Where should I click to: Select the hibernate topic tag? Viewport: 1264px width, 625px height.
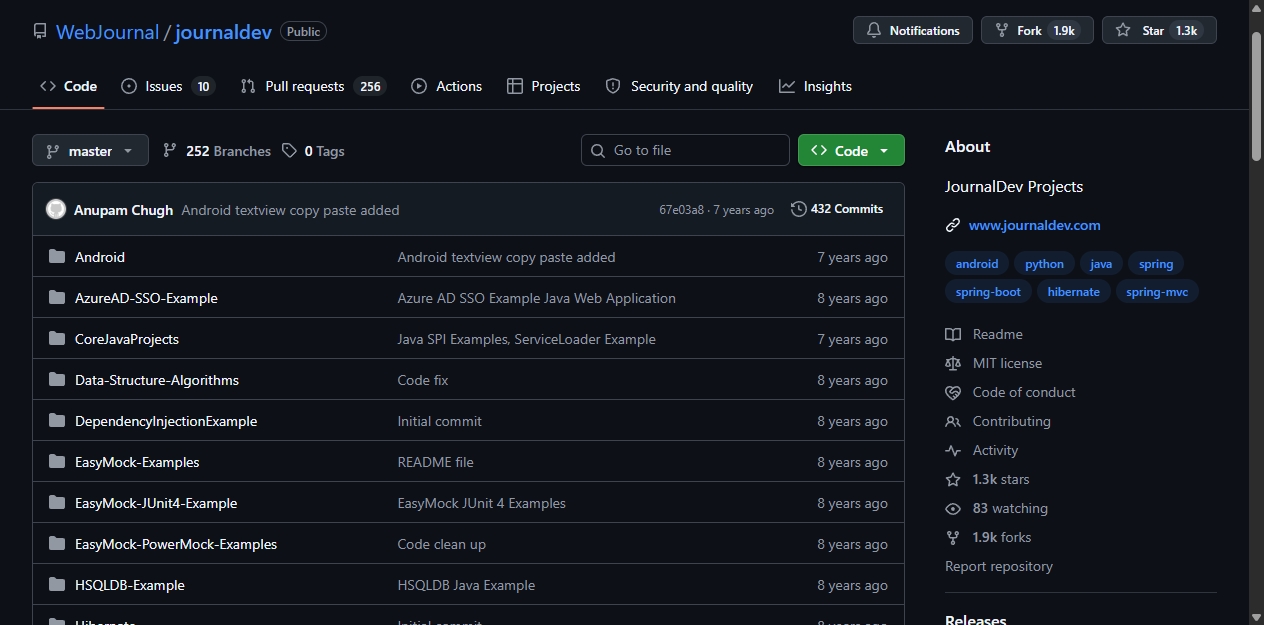pyautogui.click(x=1074, y=292)
